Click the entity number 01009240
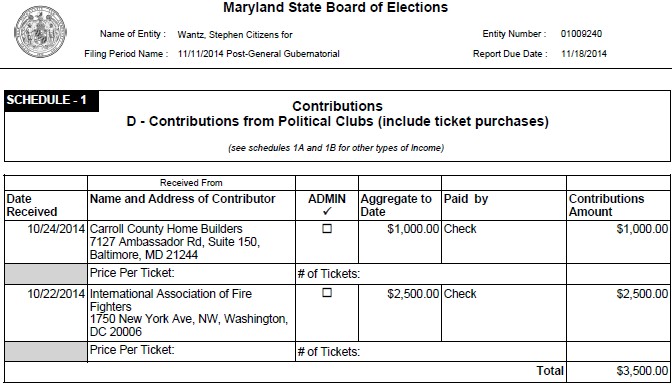Screen dimensions: 672x385 (x=581, y=34)
